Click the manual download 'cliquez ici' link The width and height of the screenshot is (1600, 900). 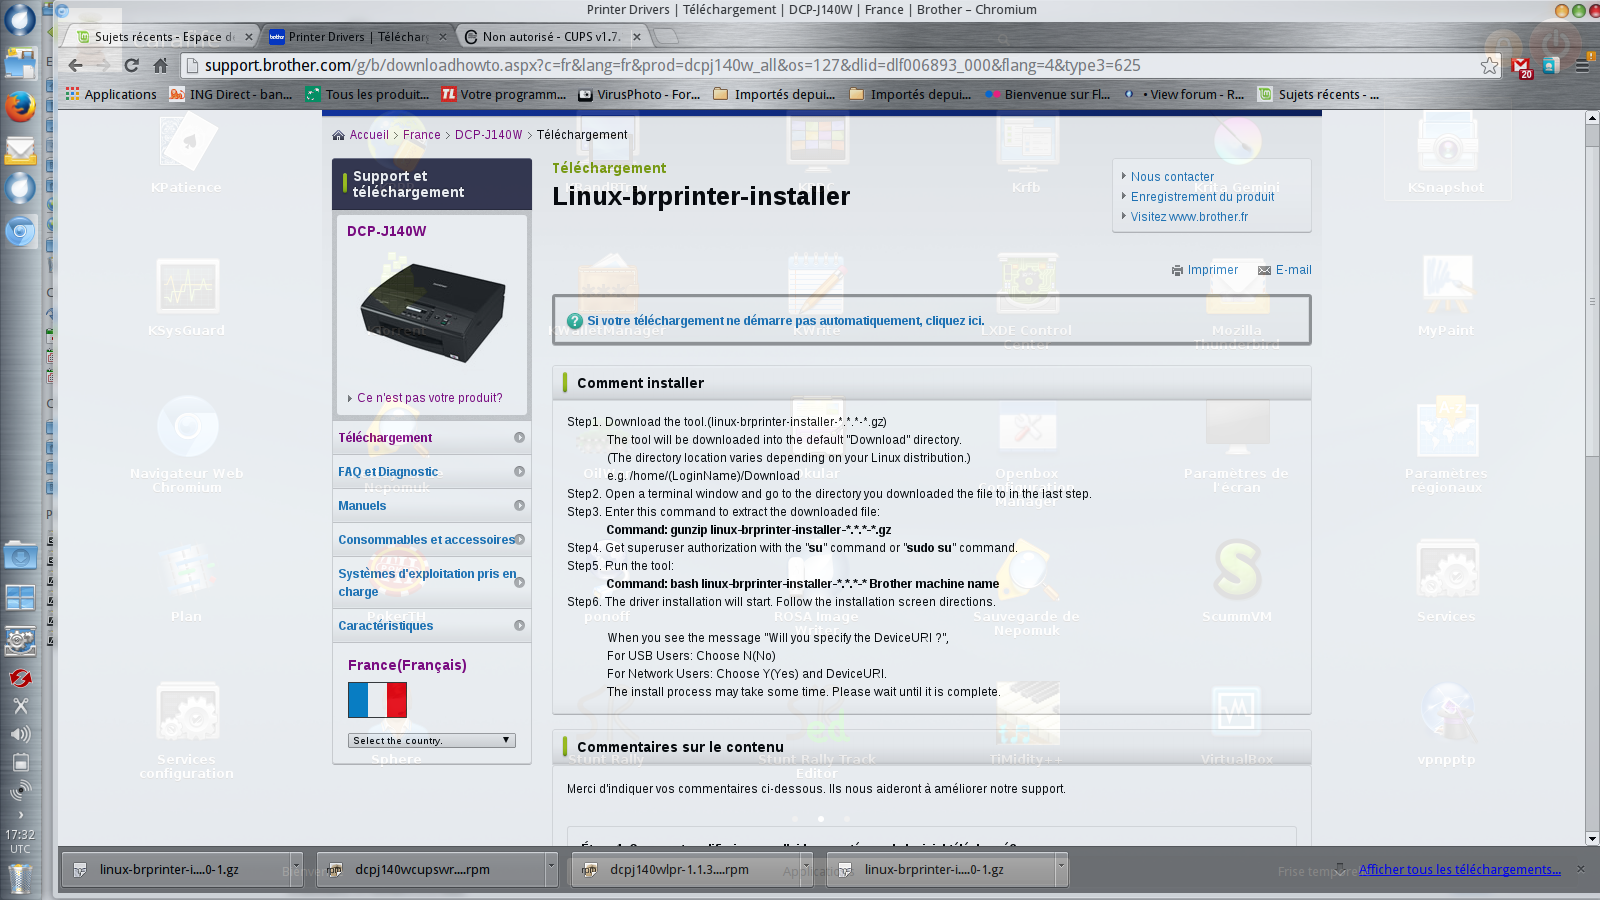[x=785, y=321]
